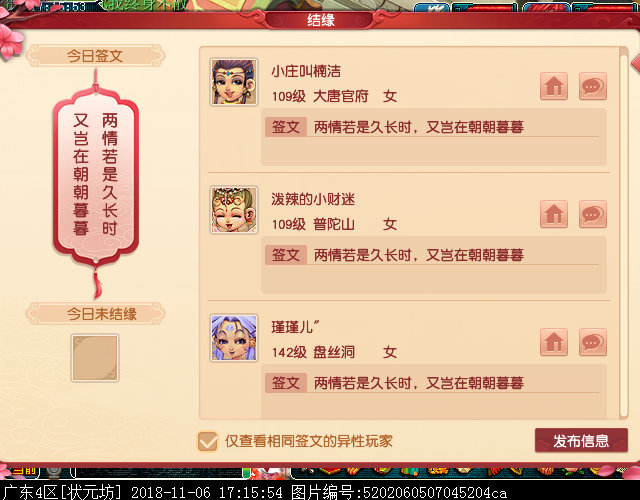
Task: Click 签文 message field of 小庄叫楠洁
Action: (434, 137)
